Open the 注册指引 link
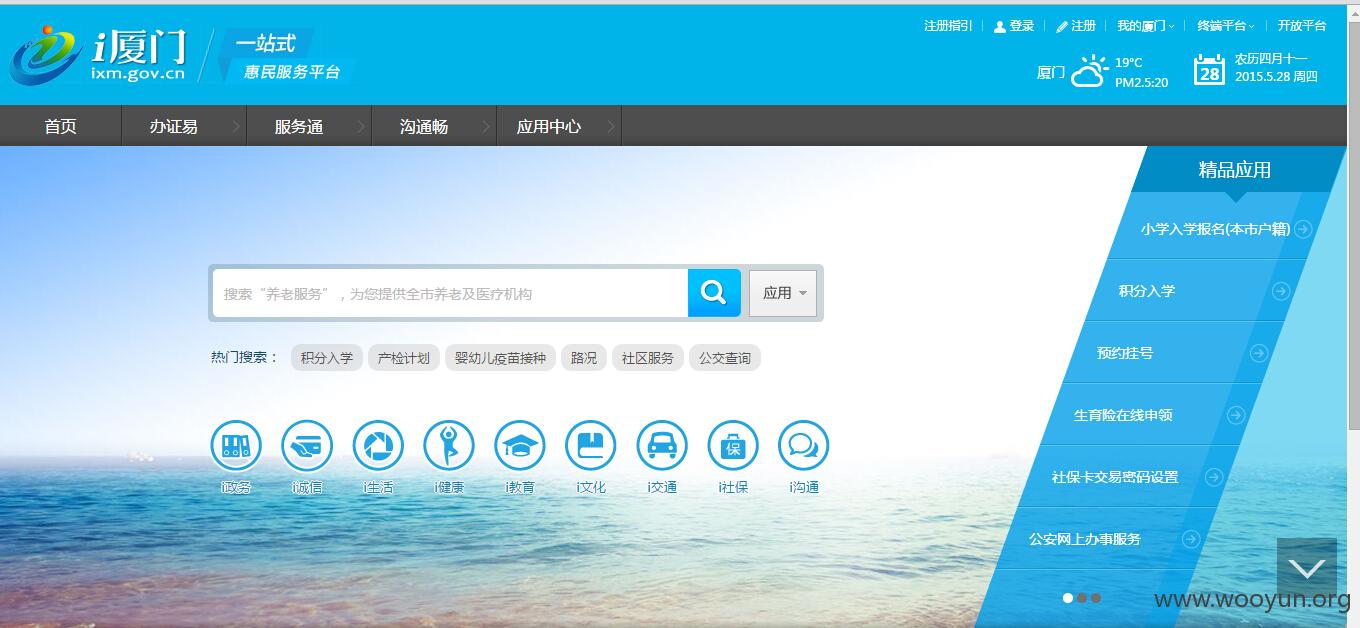 click(948, 26)
